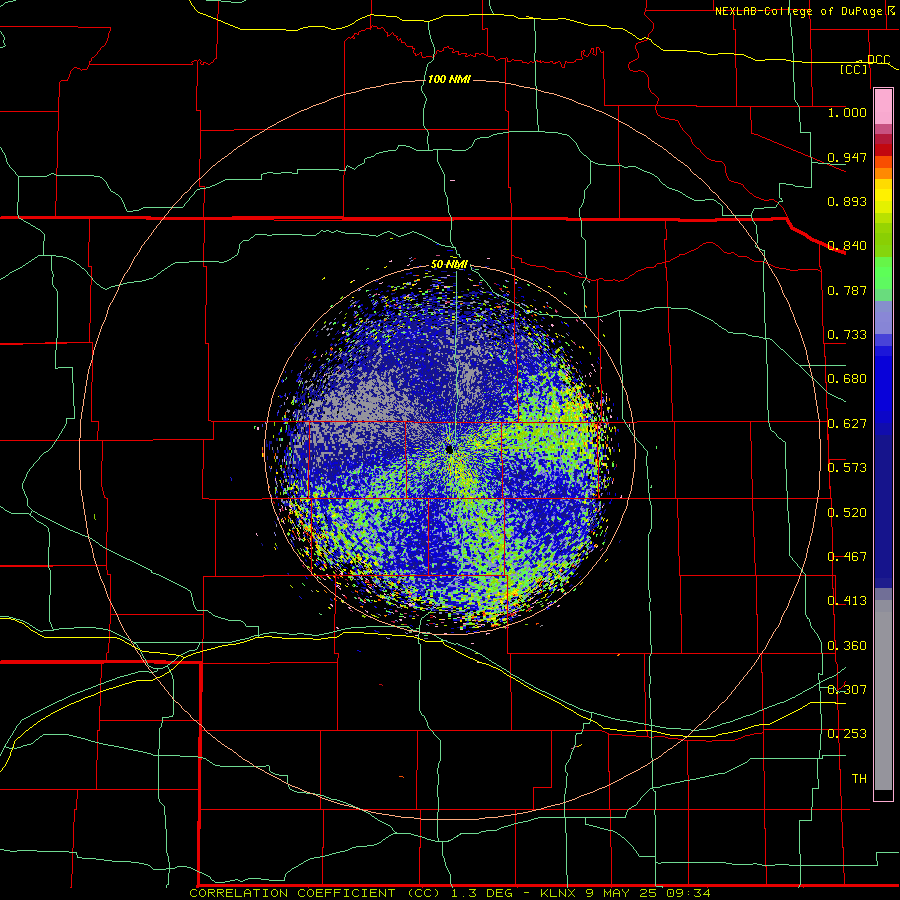Click the 0.893 scale value

pos(847,201)
